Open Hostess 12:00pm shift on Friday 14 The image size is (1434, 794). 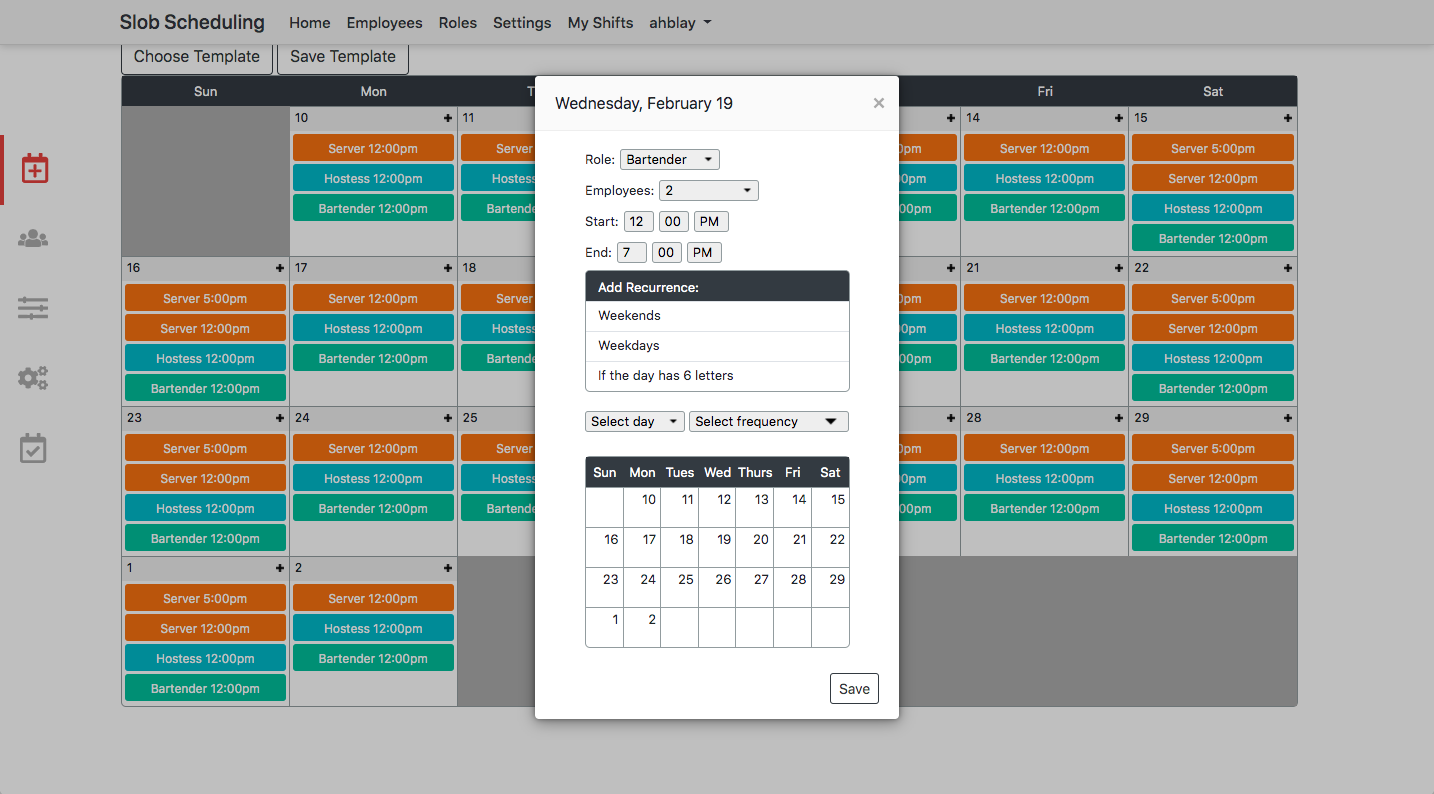click(1044, 179)
